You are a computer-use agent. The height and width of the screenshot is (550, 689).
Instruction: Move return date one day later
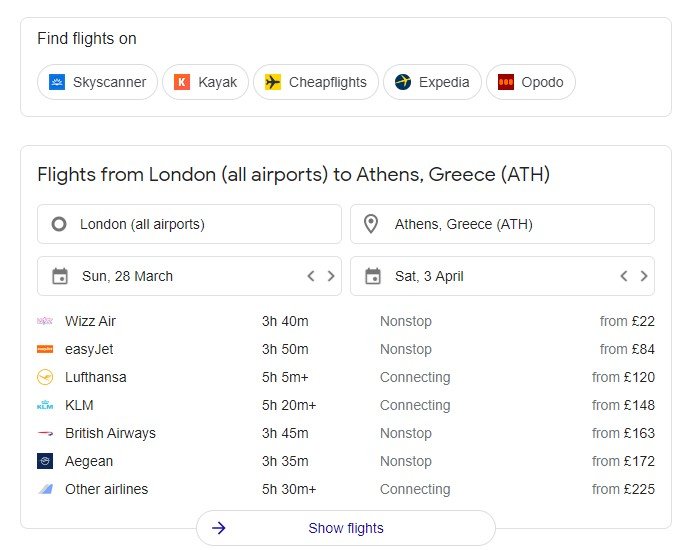[644, 276]
